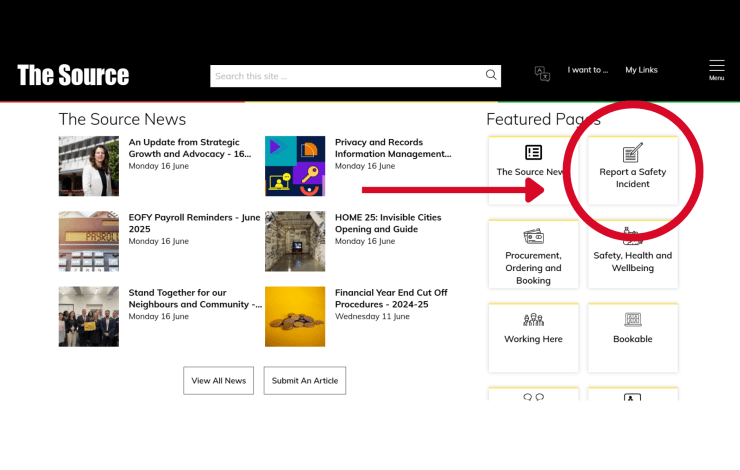This screenshot has width=740, height=470.
Task: Open the HOME 25: Invisible Cities thumbnail
Action: click(295, 241)
